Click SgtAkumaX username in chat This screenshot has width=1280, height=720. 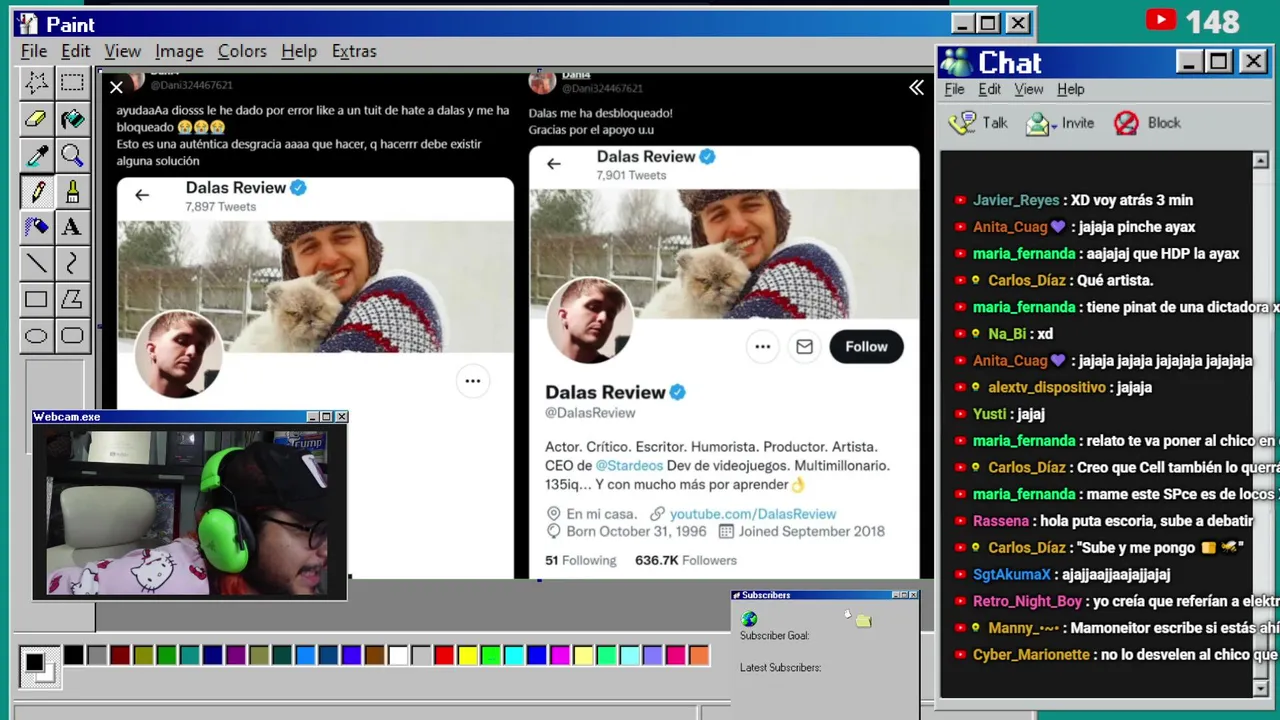(1012, 574)
